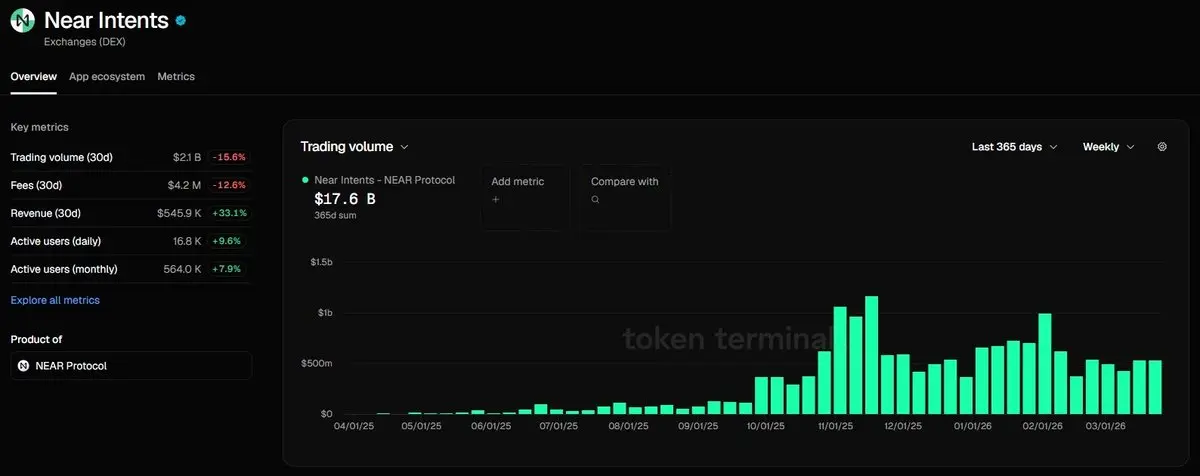1200x476 pixels.
Task: Click the Exchanges (DEX) category label
Action: (85, 42)
